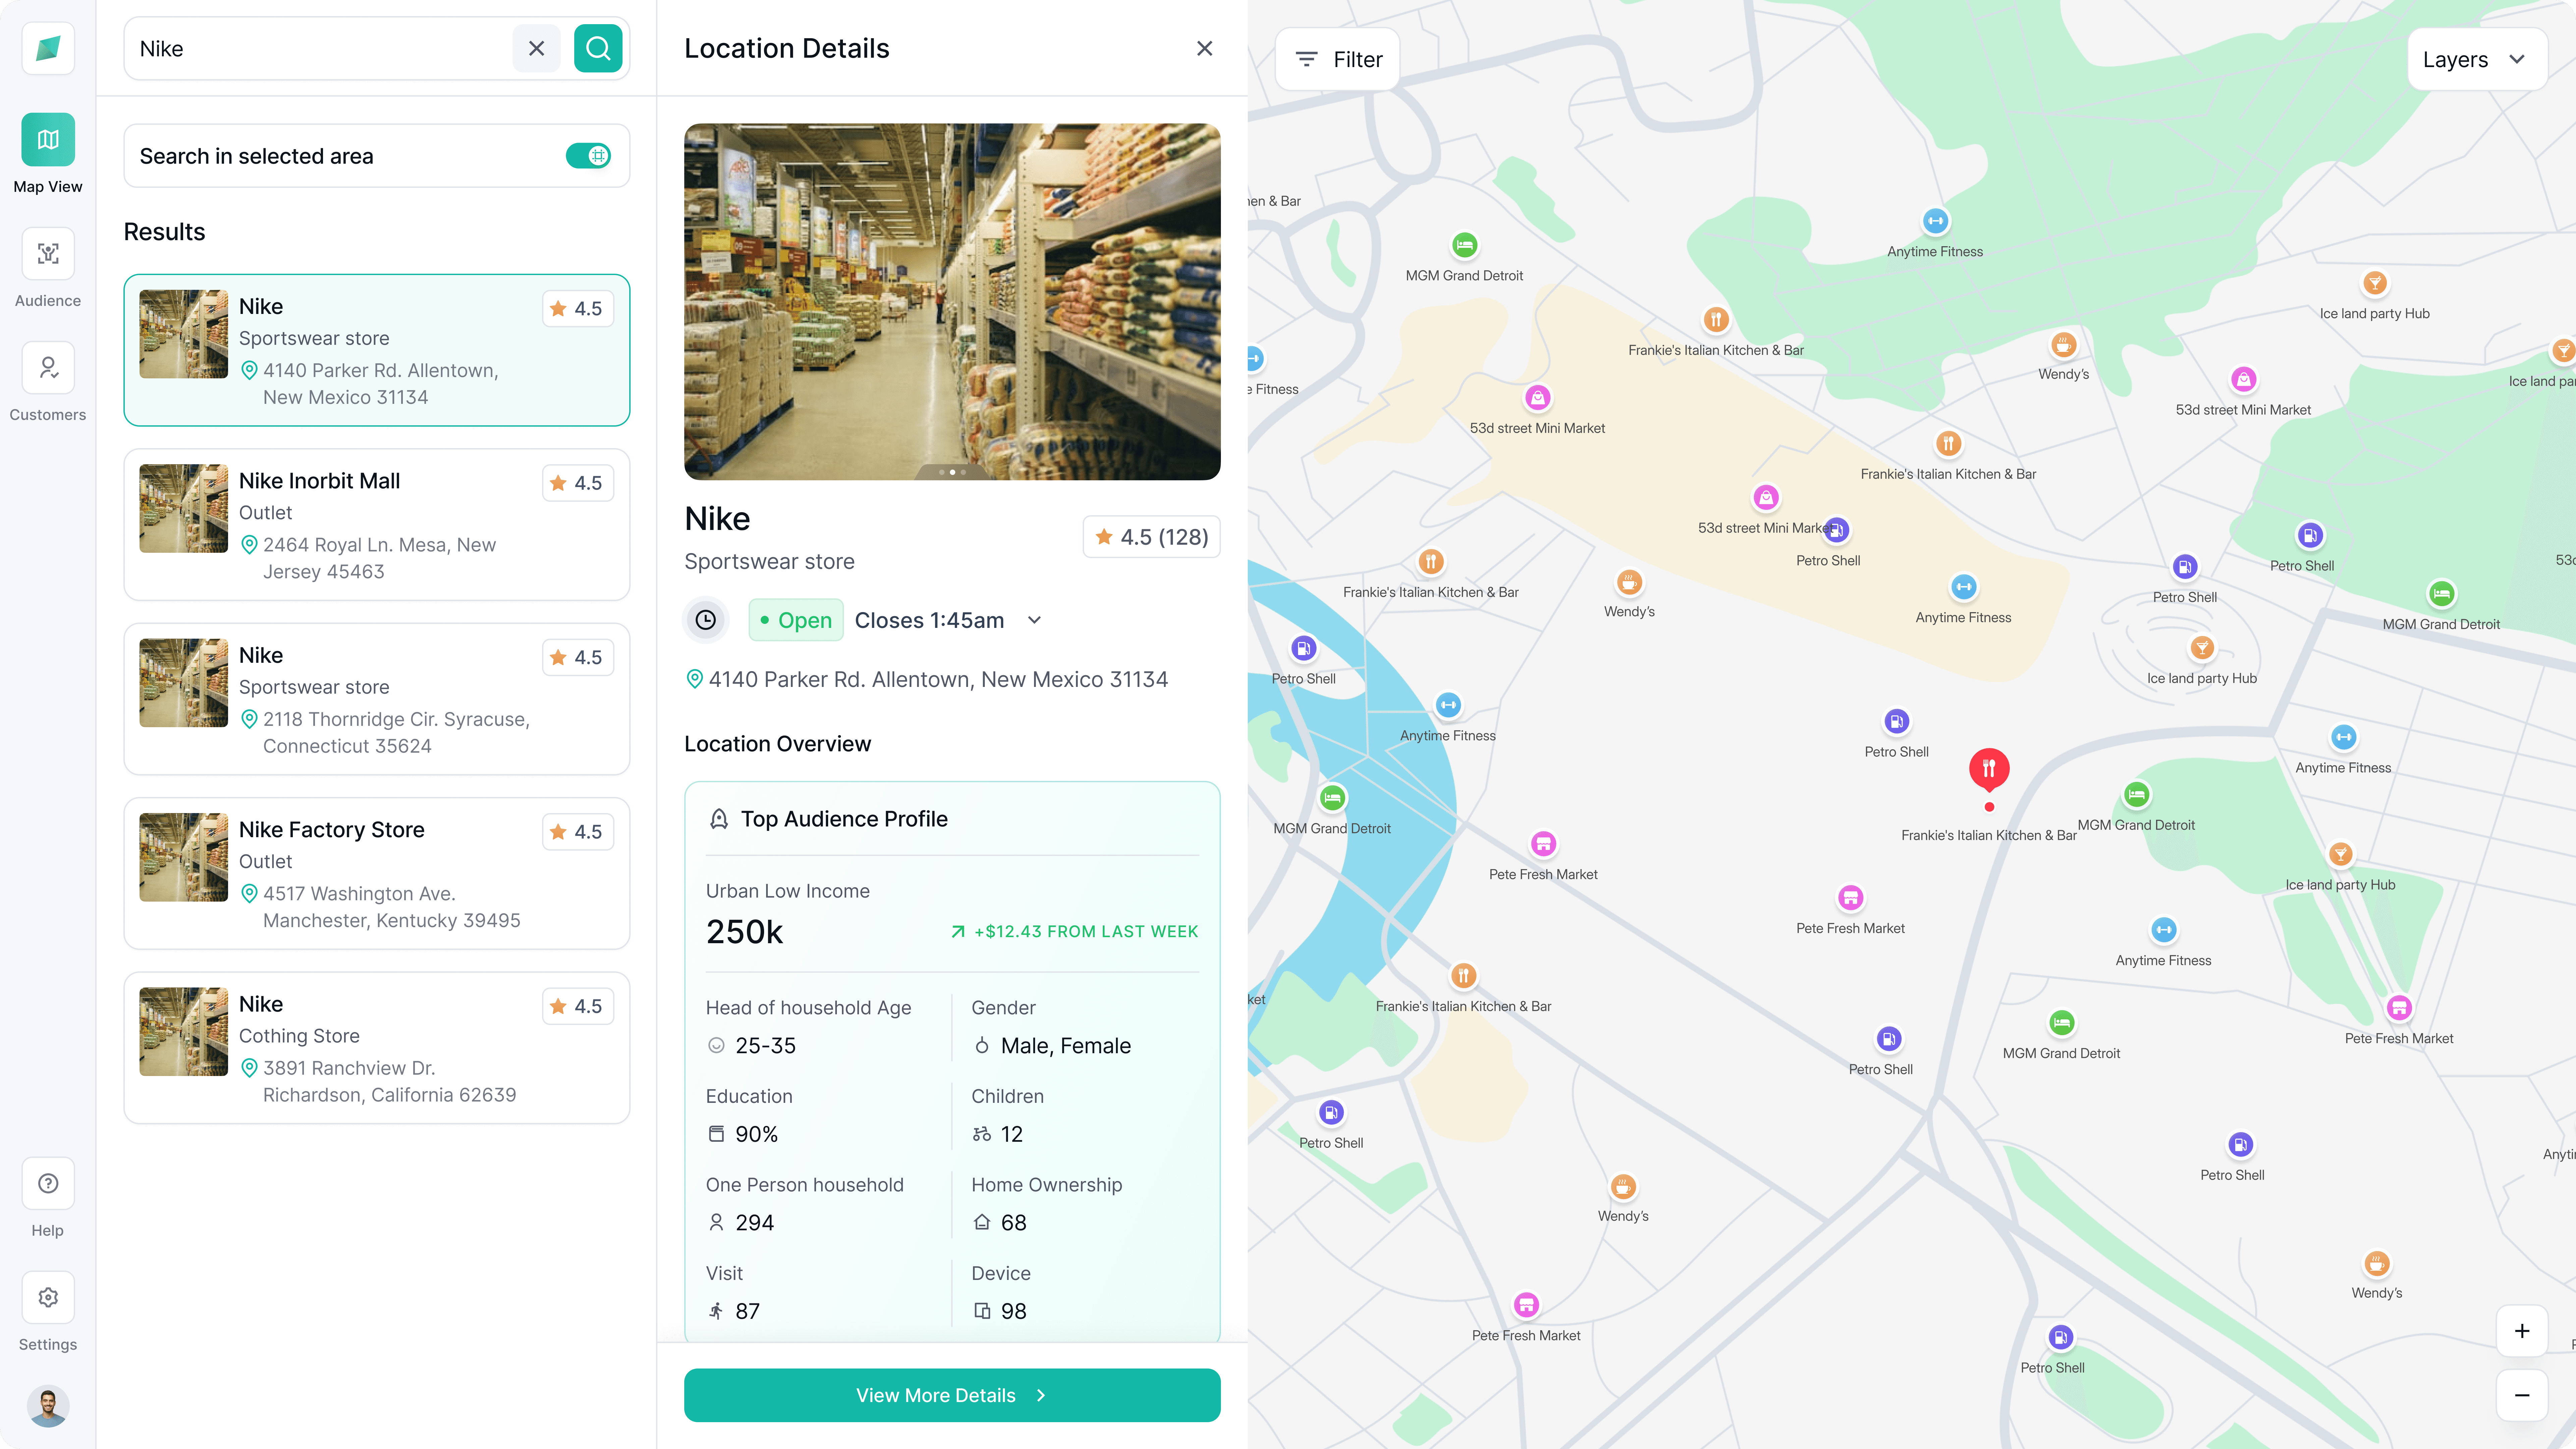
Task: Select the Nike Inorbit Mall result
Action: 376,525
